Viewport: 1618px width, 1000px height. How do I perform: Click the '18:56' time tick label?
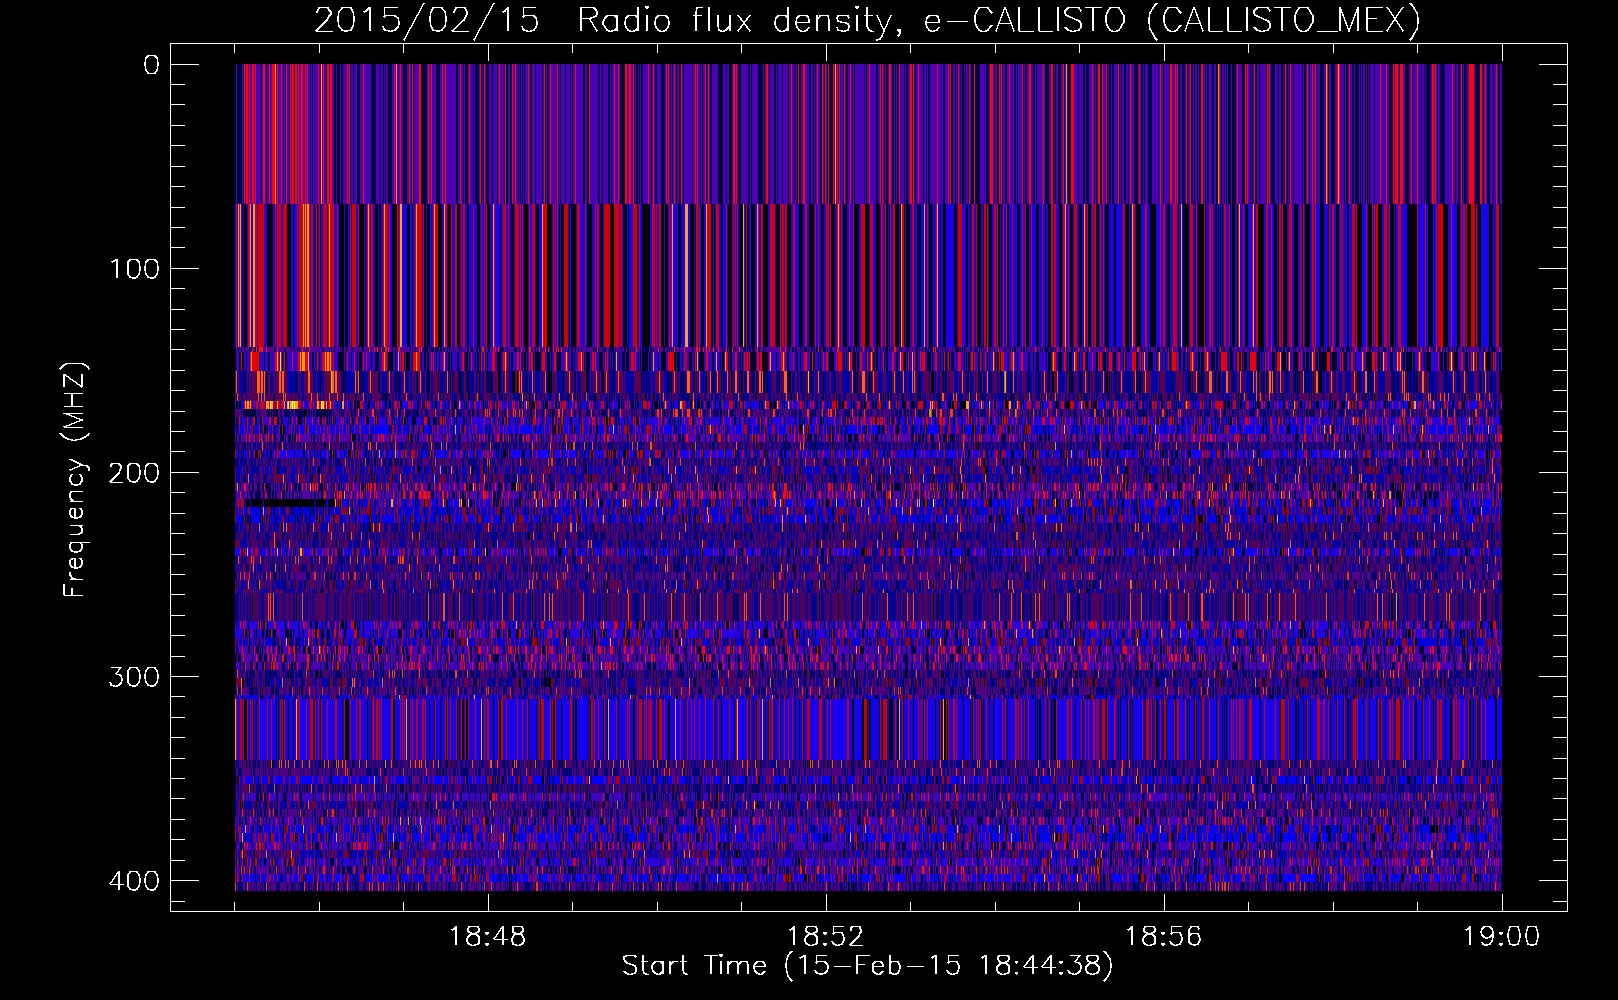[x=1163, y=937]
